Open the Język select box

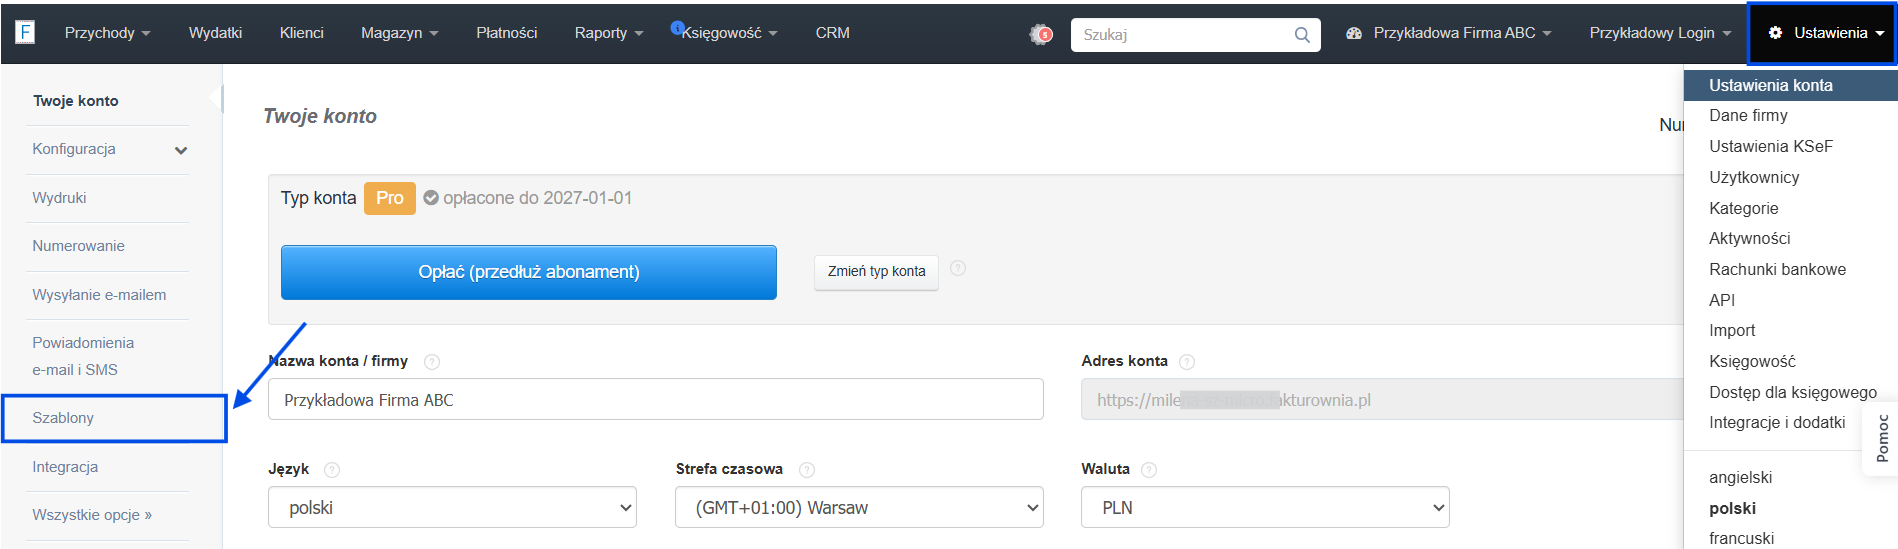[x=452, y=507]
